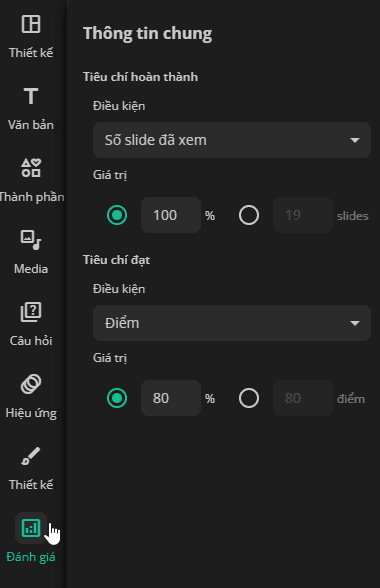Click the 80 percent input field
This screenshot has height=588, width=380.
171,398
